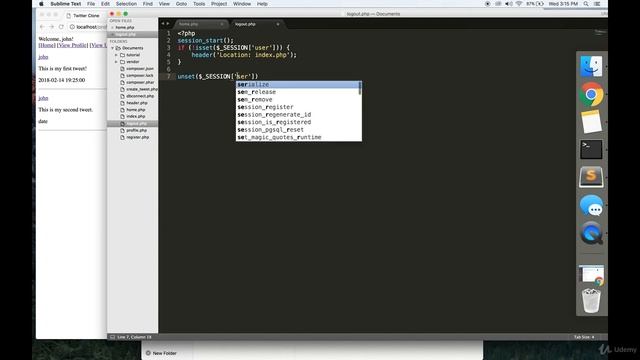Image resolution: width=640 pixels, height=360 pixels.
Task: Click the browser forward arrow
Action: [52, 27]
